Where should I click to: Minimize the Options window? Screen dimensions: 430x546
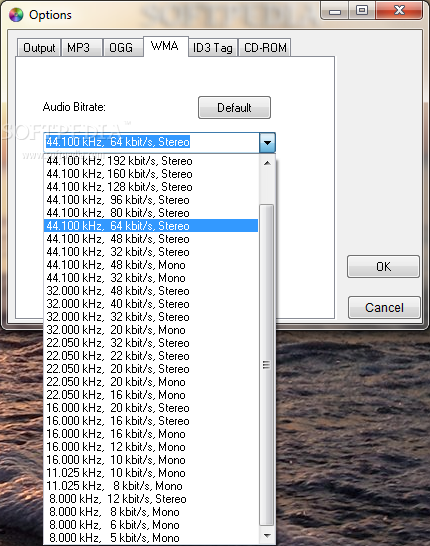coord(335,11)
